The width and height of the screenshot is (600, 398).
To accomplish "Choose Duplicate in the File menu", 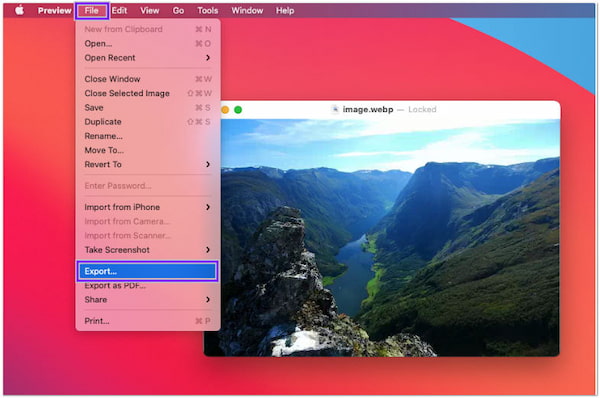I will 148,122.
